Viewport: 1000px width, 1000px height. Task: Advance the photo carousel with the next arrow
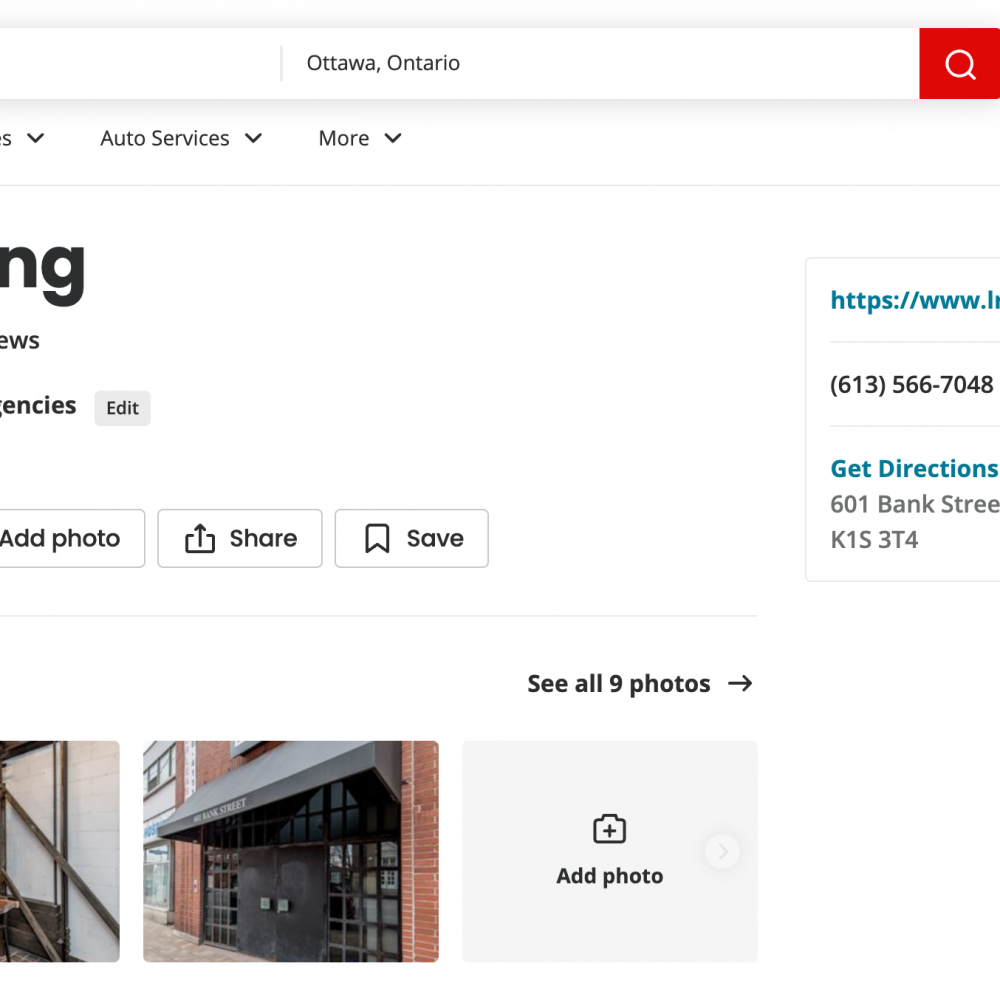721,852
